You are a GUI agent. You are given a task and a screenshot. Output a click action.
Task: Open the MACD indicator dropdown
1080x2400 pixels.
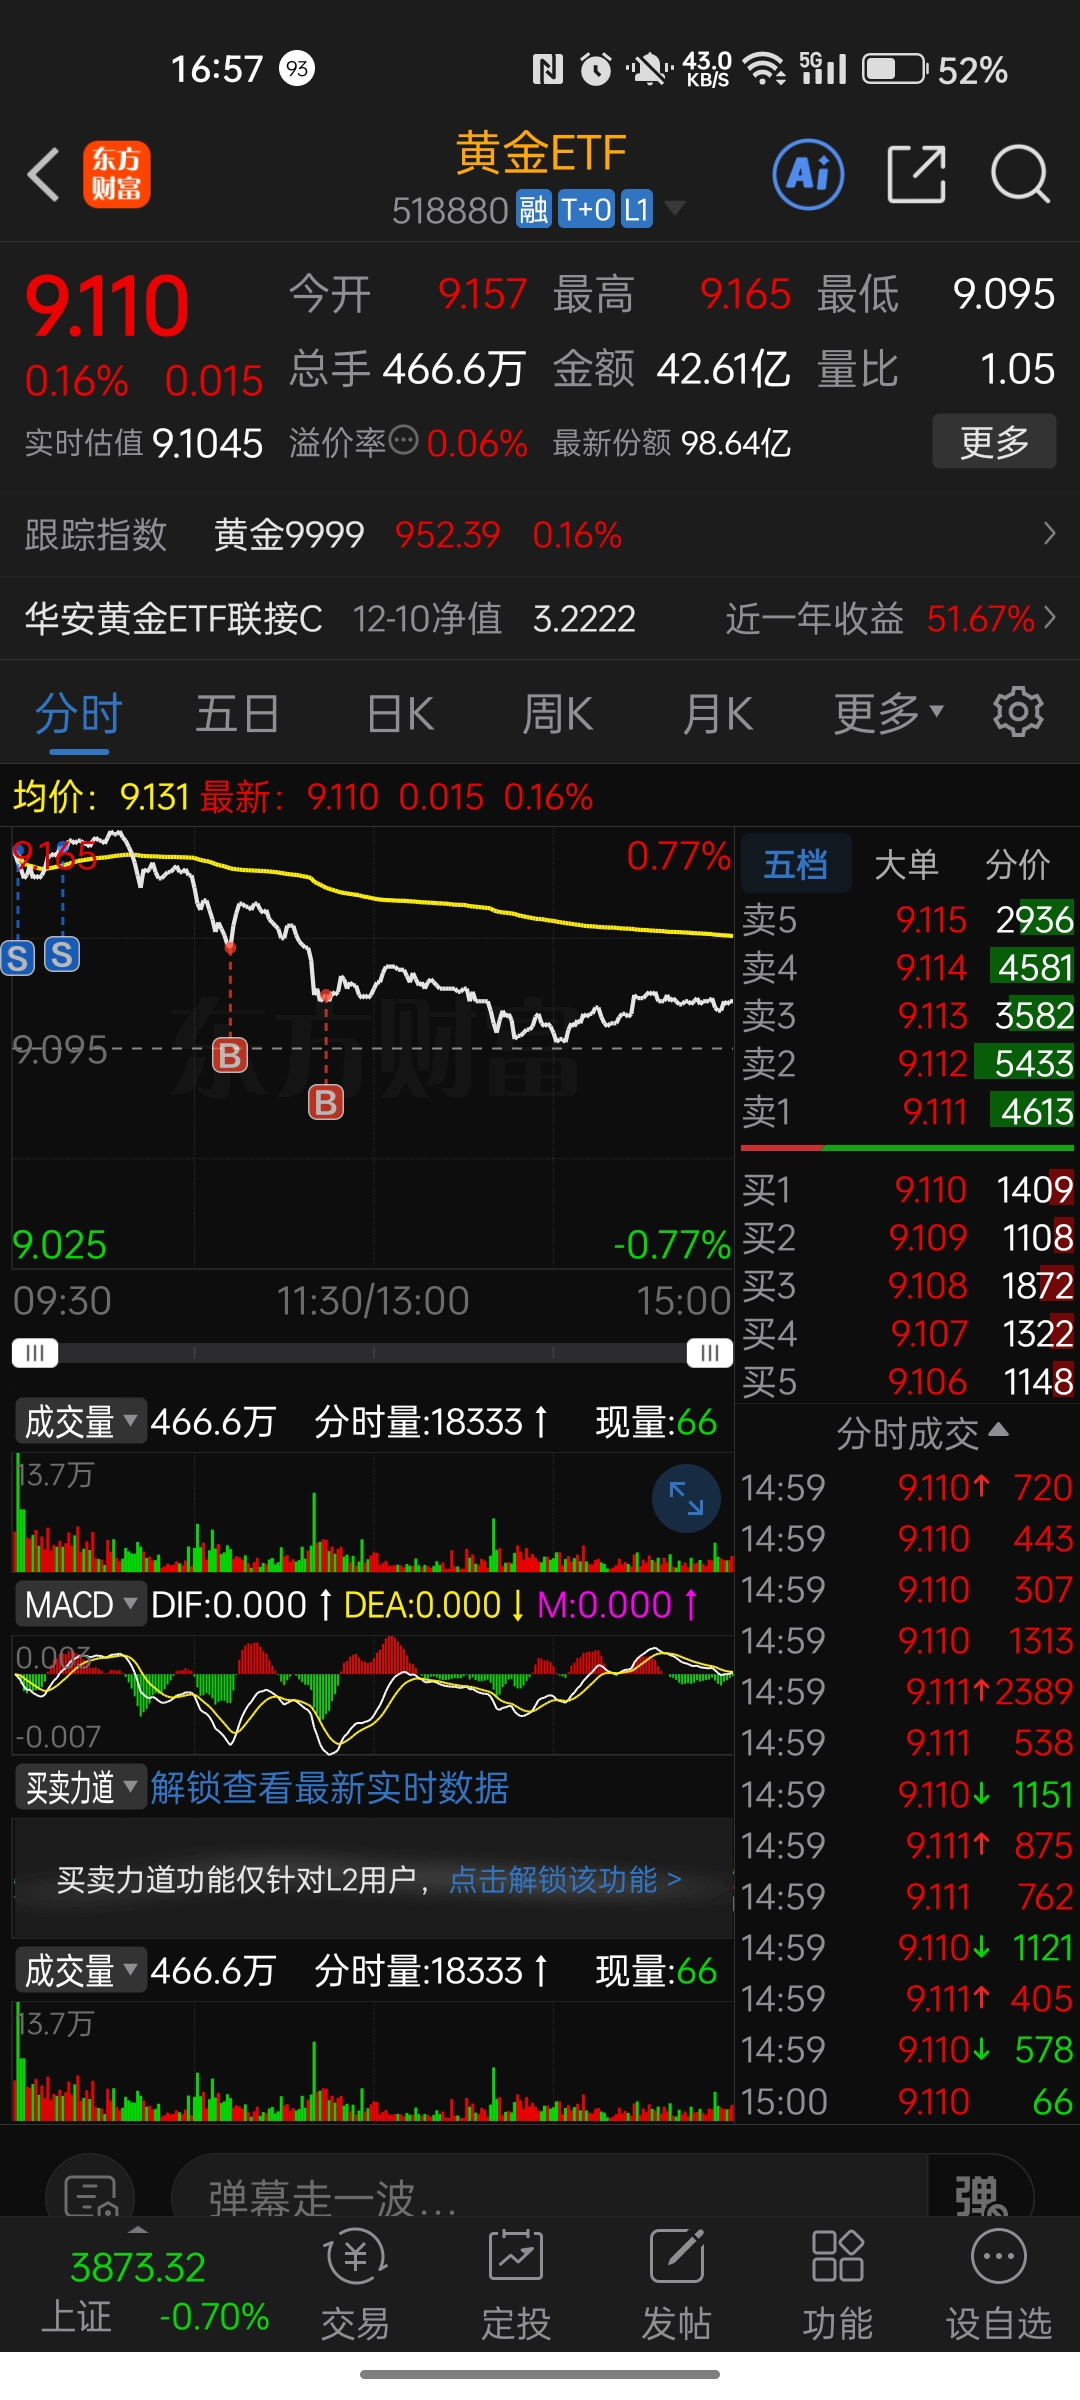[x=81, y=1604]
